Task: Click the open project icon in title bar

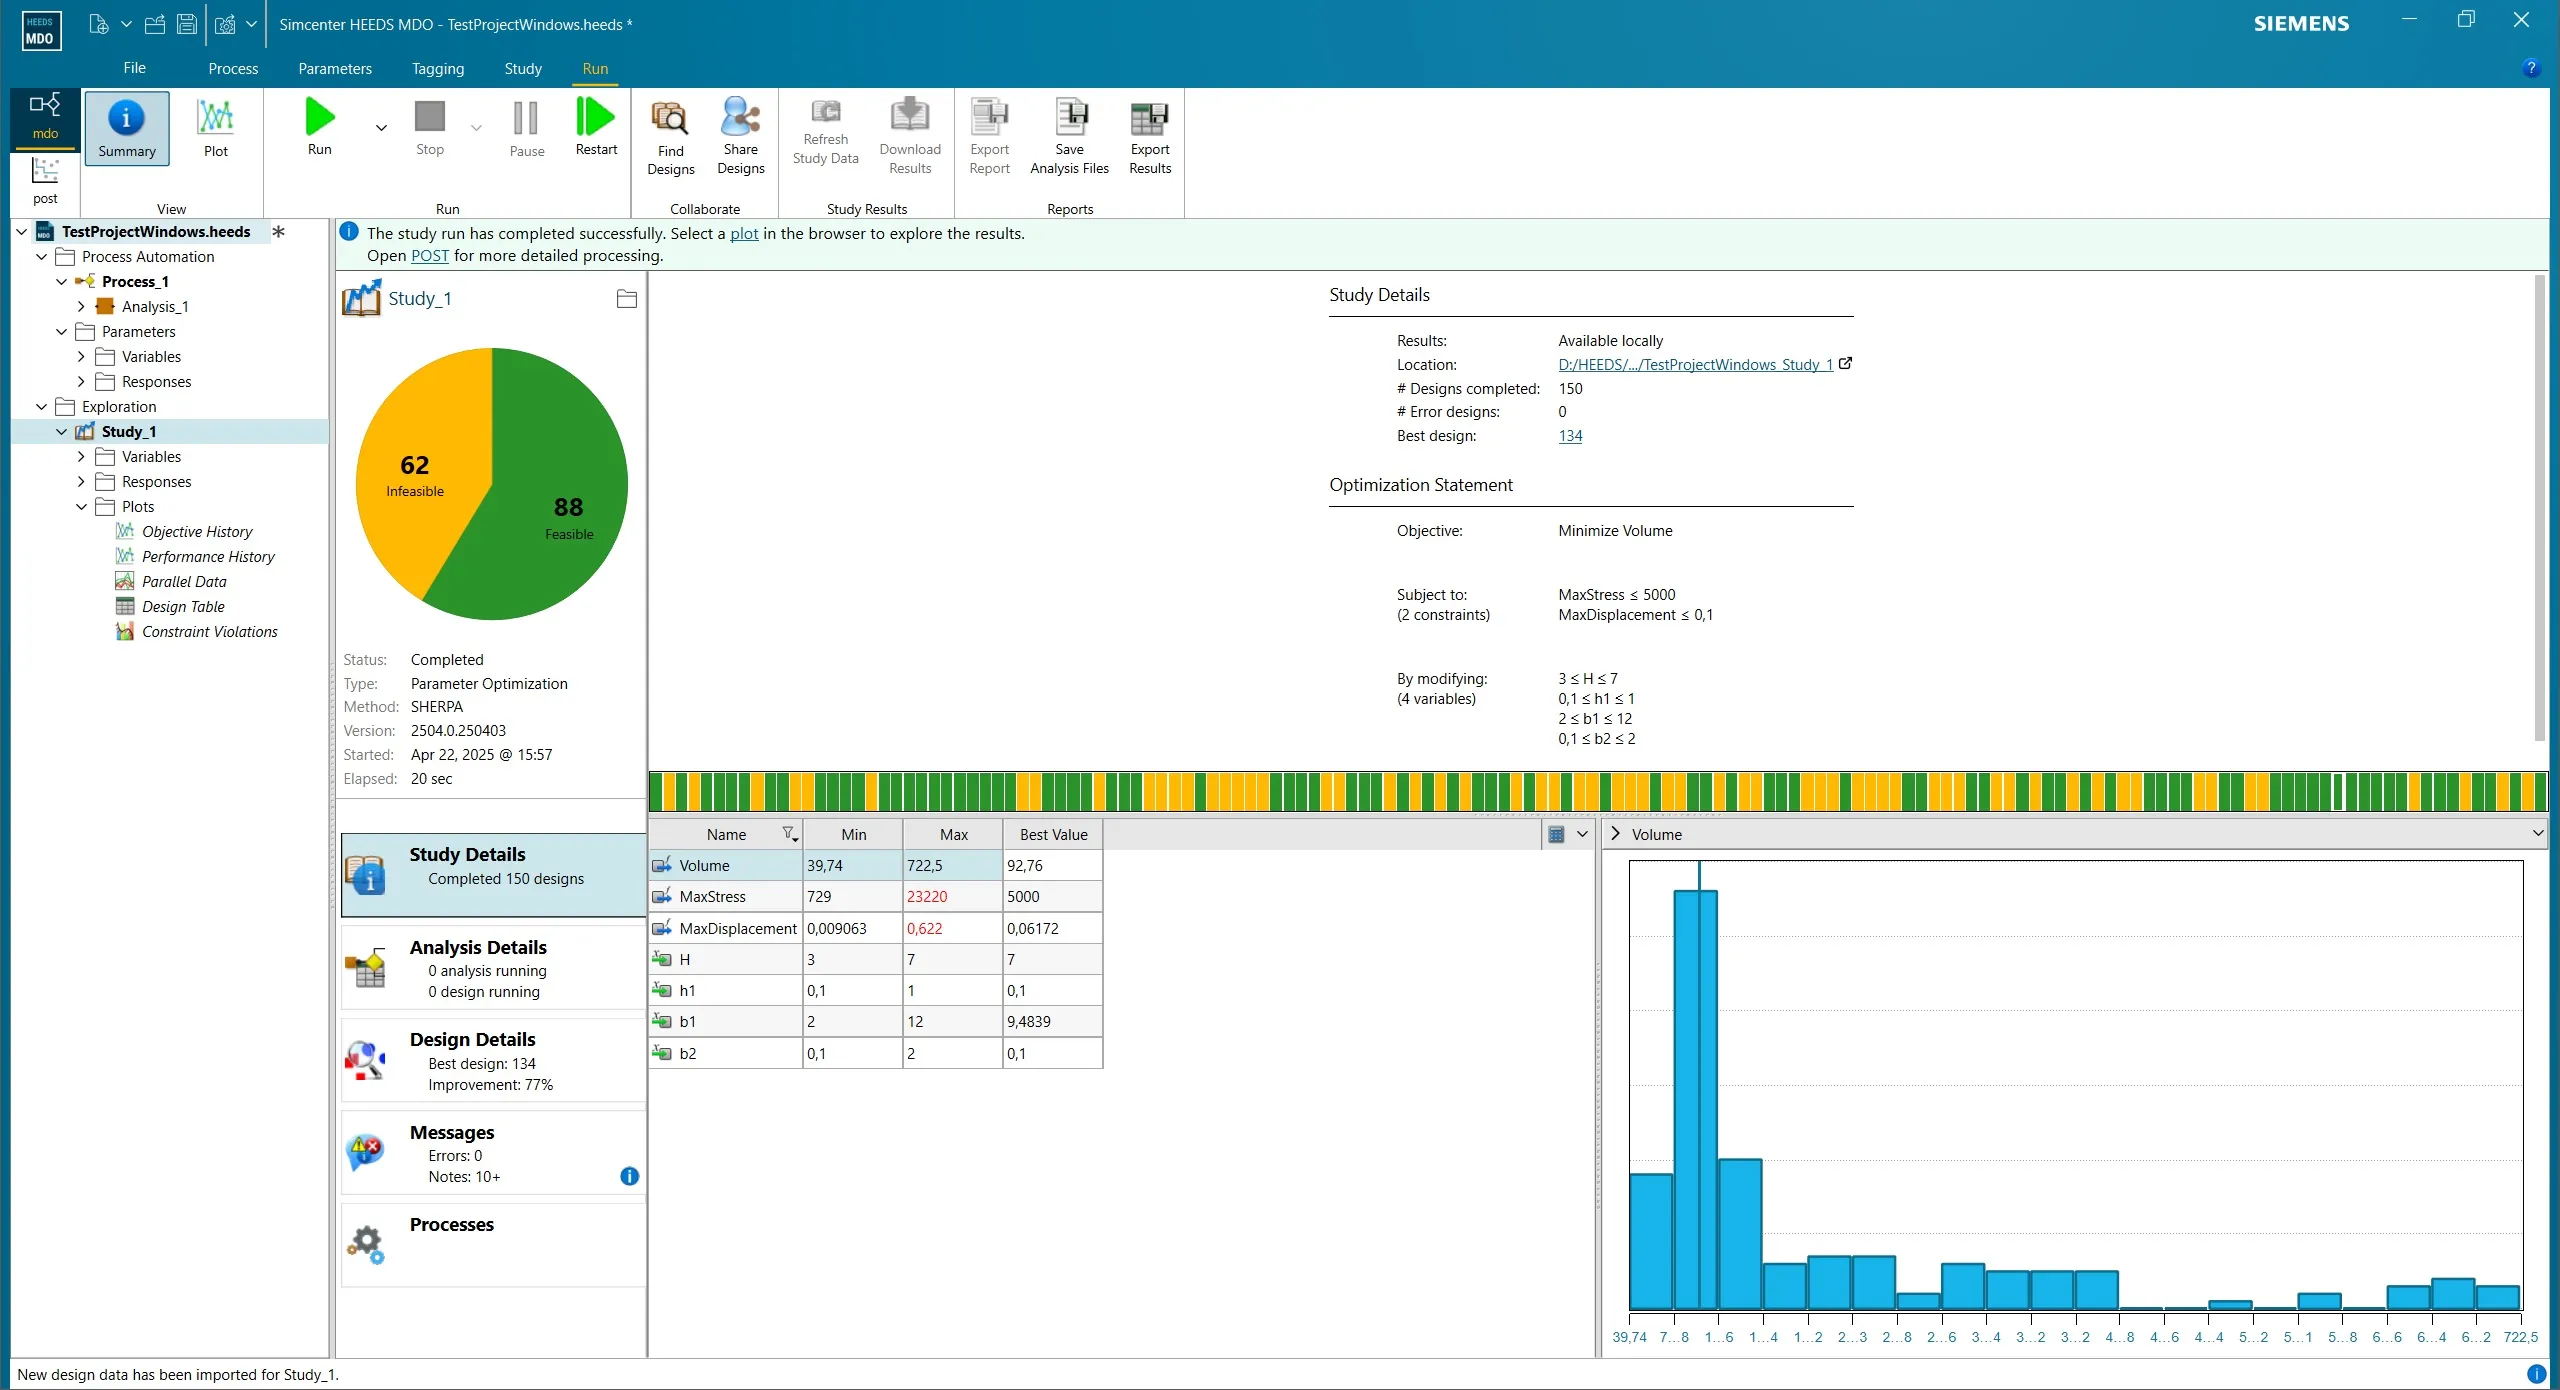Action: 155,24
